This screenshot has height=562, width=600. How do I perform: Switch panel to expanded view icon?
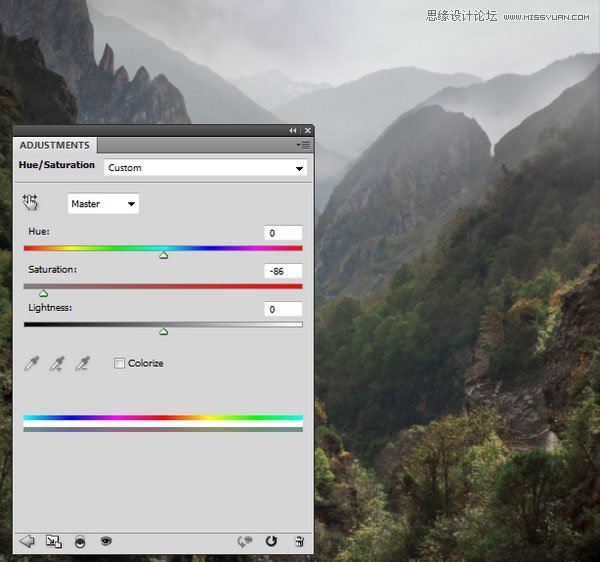[x=54, y=541]
